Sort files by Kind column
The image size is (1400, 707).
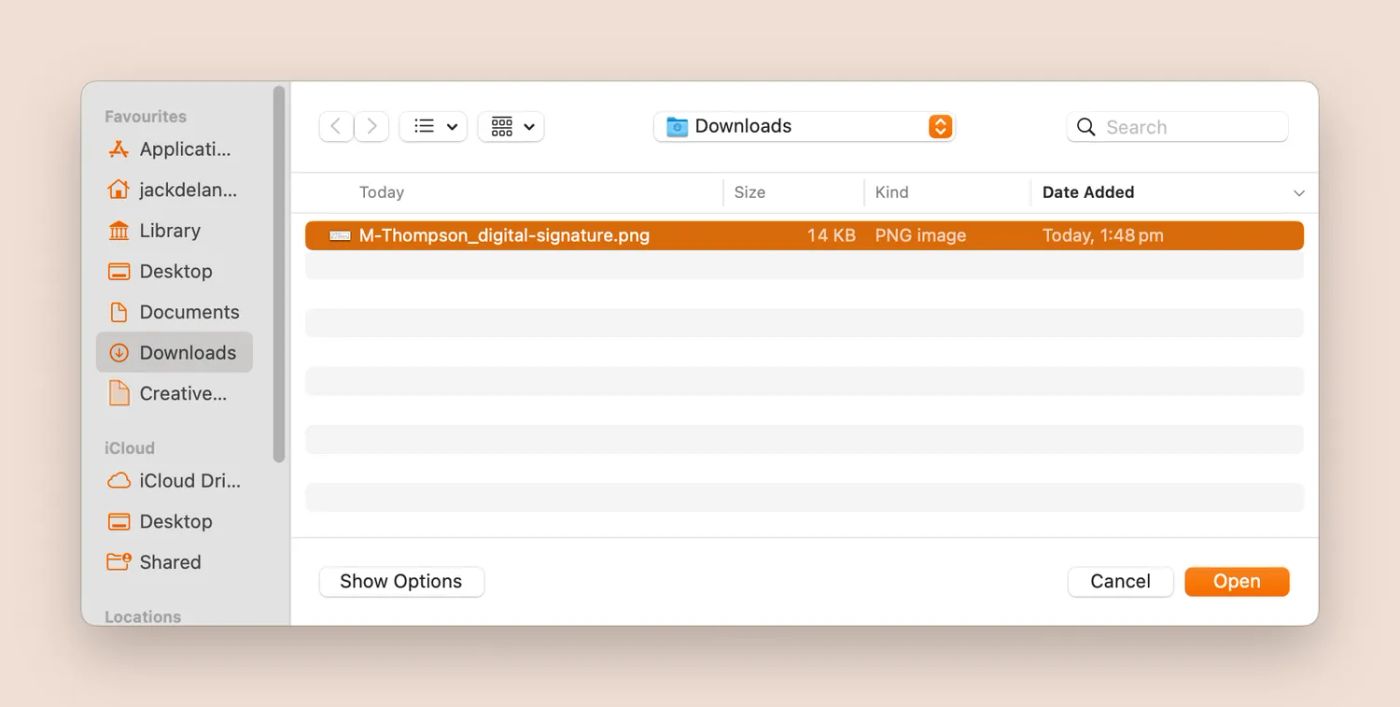891,192
